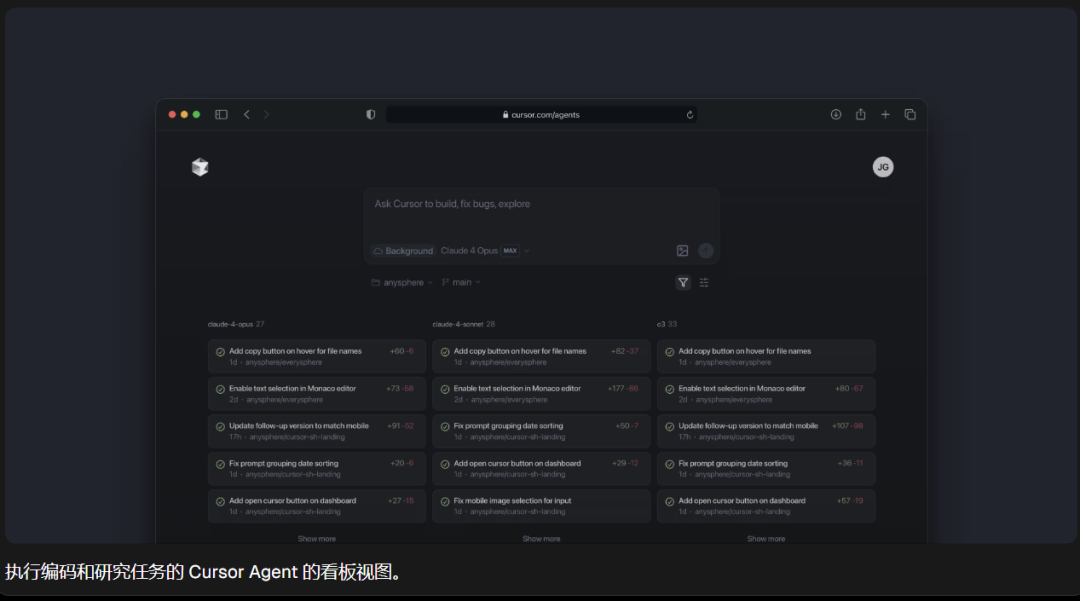The image size is (1080, 601).
Task: Show tab overview icon
Action: point(910,114)
